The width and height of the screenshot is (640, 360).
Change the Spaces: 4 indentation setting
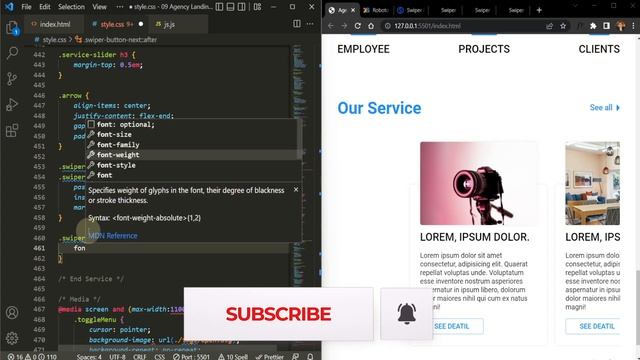pyautogui.click(x=89, y=356)
